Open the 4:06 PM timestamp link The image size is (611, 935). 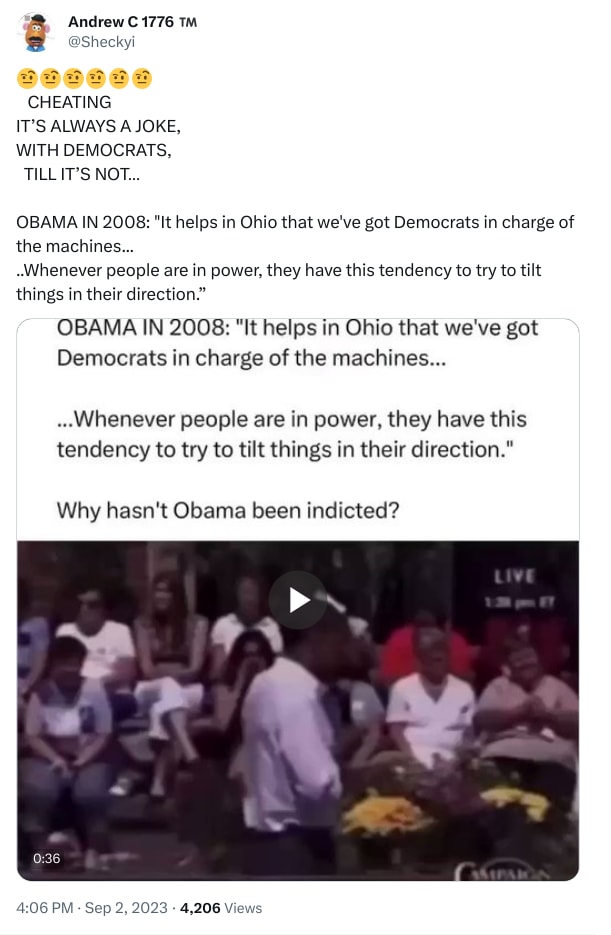point(45,908)
